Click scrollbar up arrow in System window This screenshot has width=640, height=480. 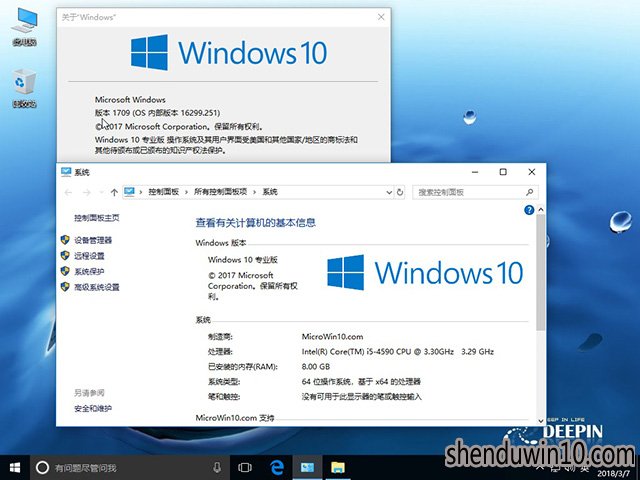coord(541,210)
